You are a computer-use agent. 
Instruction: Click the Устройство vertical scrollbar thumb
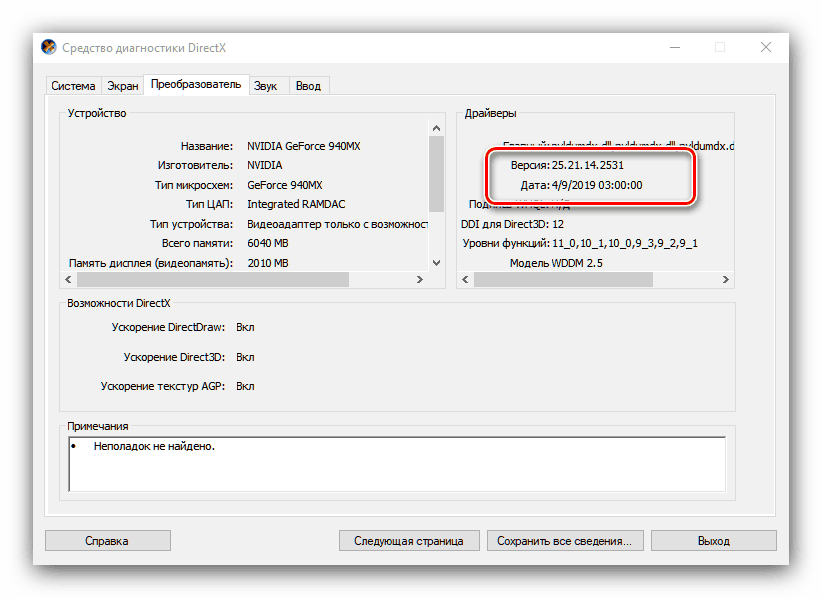[x=436, y=174]
